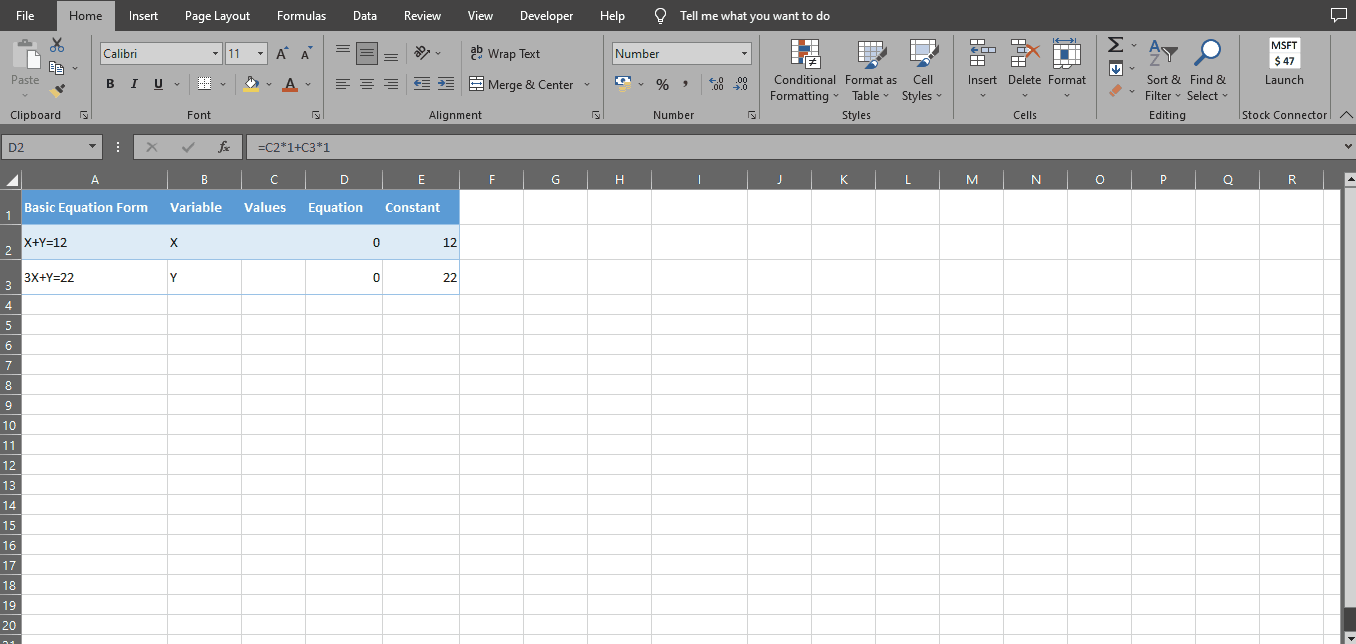Image resolution: width=1356 pixels, height=644 pixels.
Task: Click the Increase Decimal icon
Action: pyautogui.click(x=717, y=84)
